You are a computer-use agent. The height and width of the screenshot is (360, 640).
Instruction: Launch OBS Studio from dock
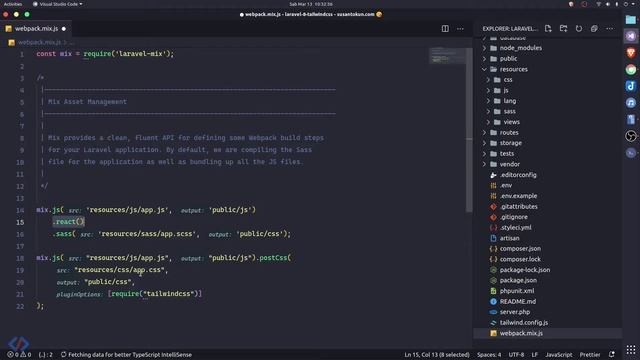coord(631,136)
